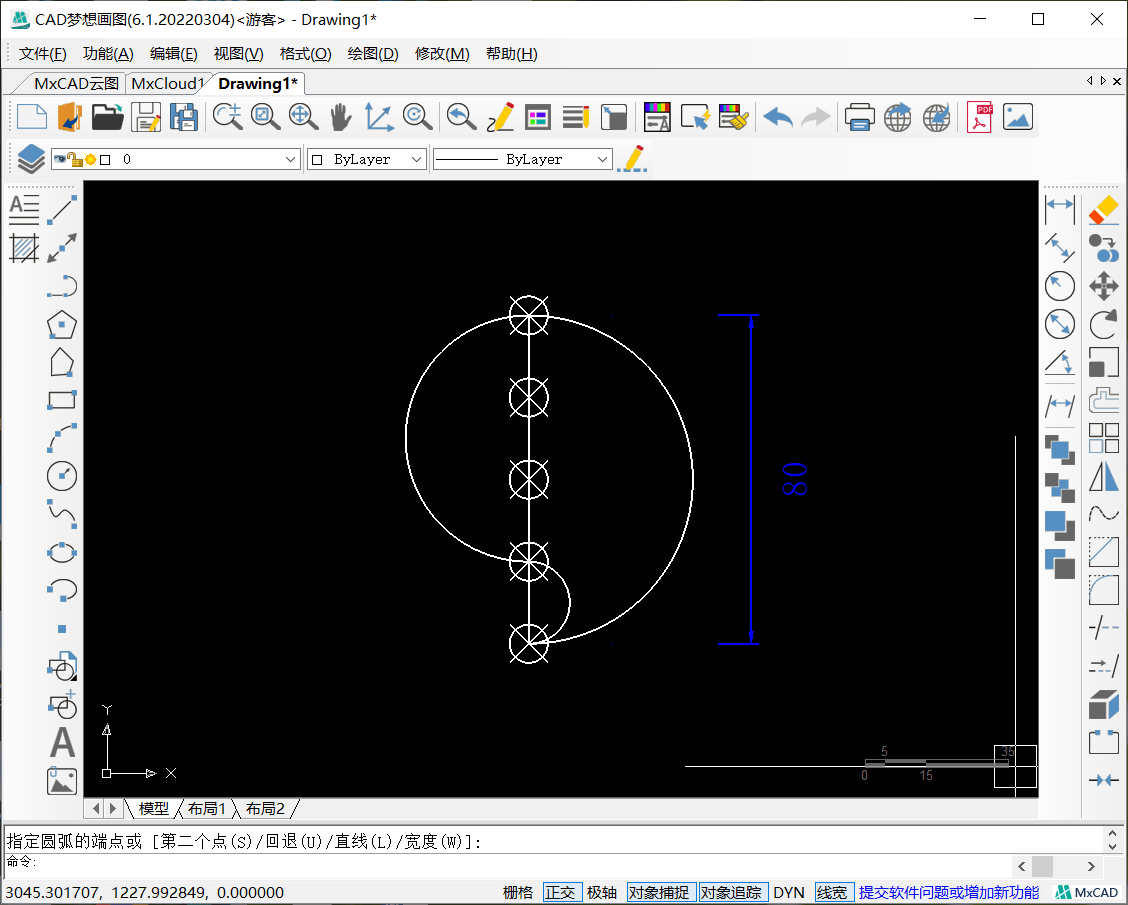Open the 格式(O) menu
1128x905 pixels.
(x=305, y=54)
